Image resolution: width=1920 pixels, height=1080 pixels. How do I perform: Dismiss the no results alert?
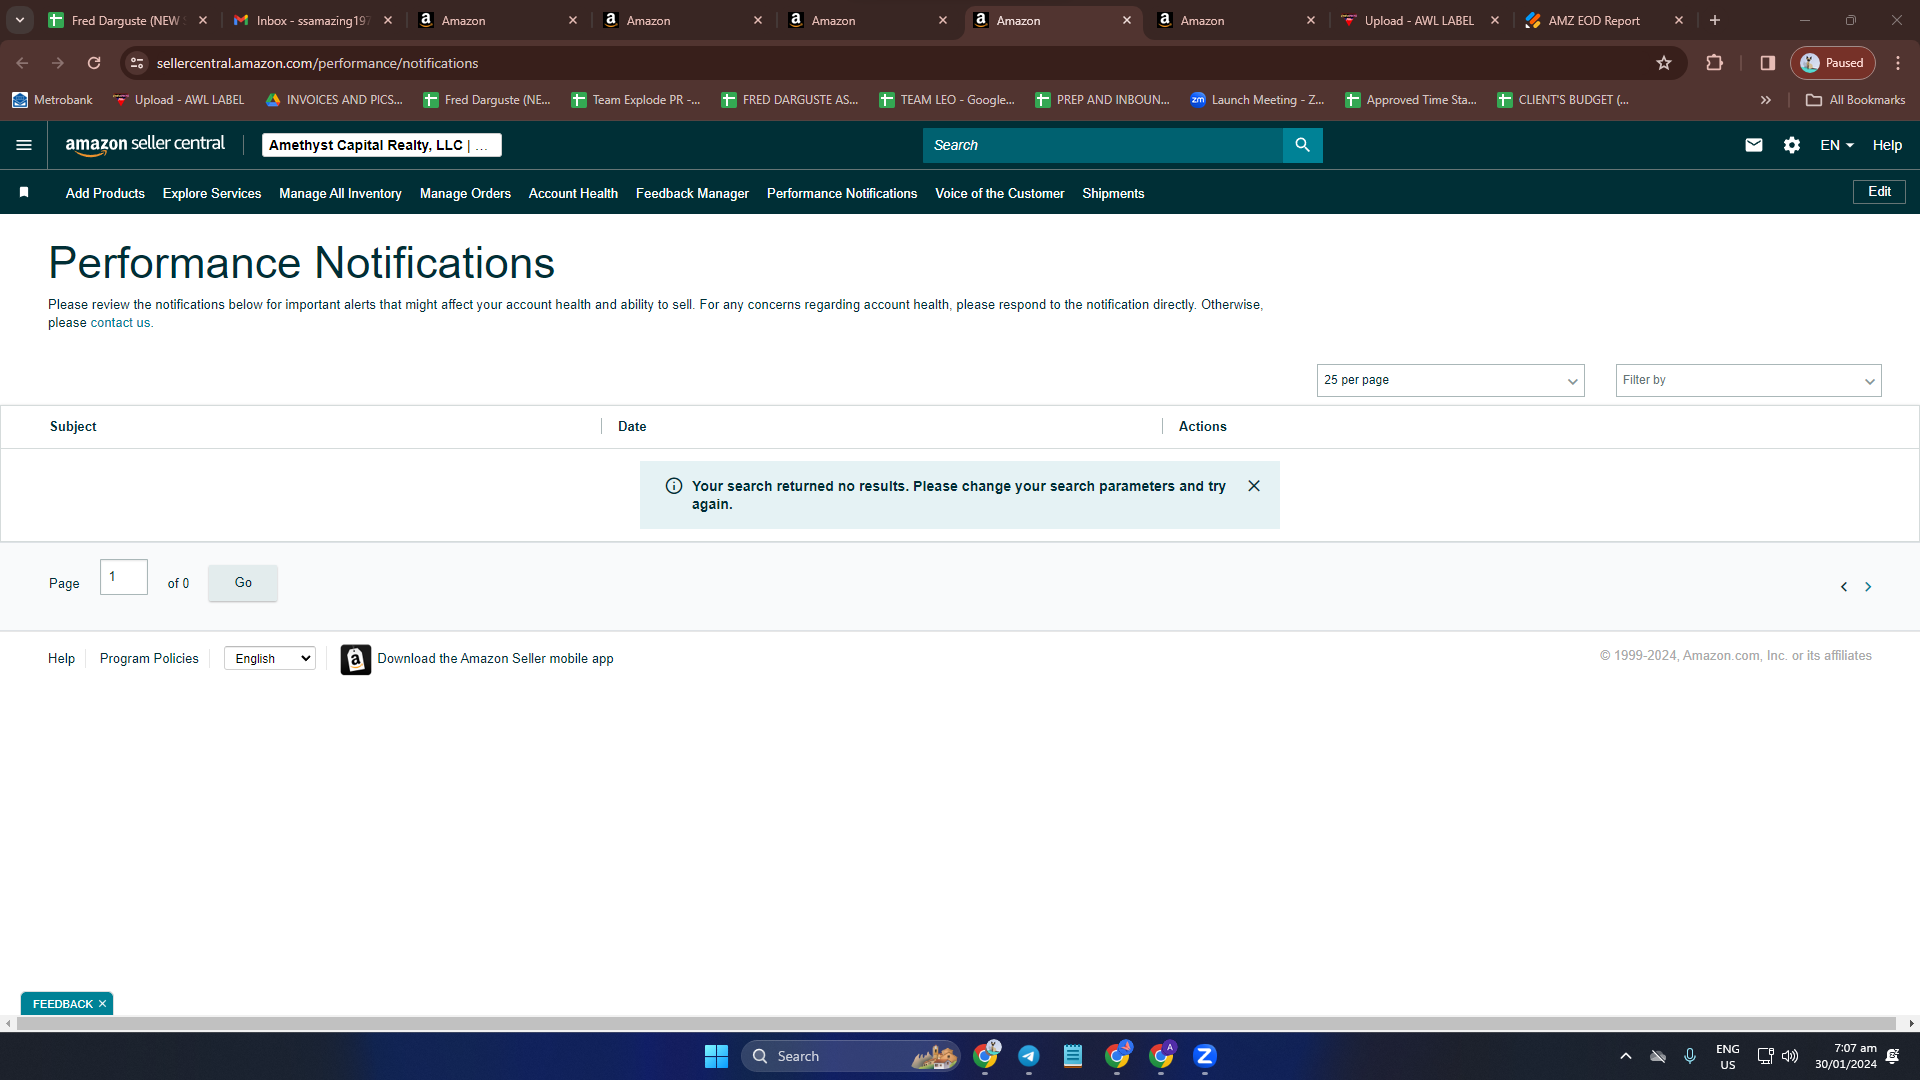pyautogui.click(x=1253, y=486)
